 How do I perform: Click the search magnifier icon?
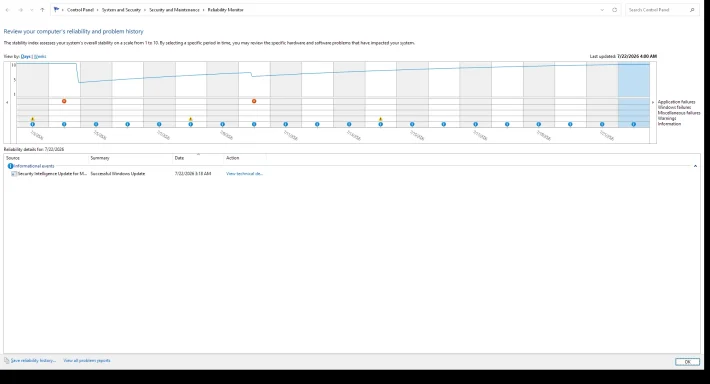(692, 10)
